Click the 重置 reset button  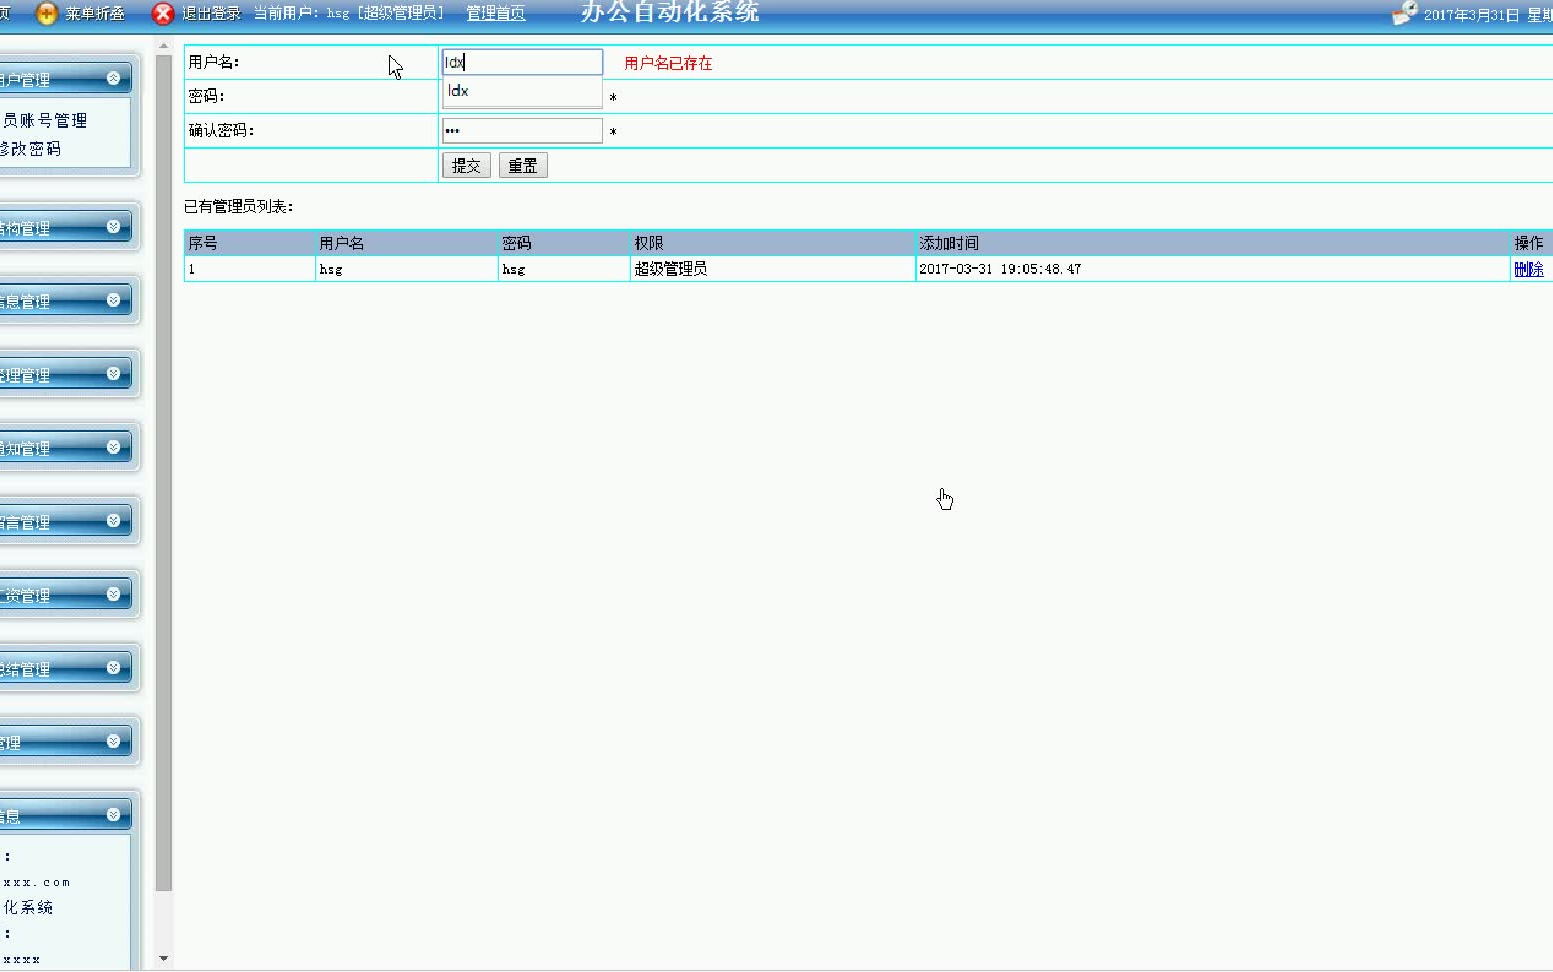coord(523,166)
